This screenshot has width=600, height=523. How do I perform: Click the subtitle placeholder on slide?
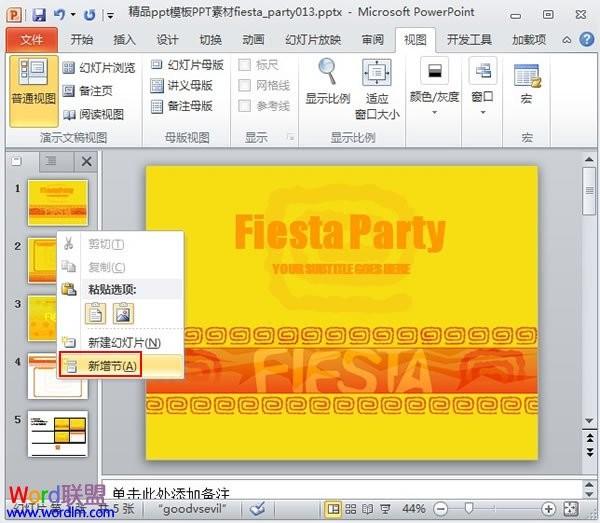pyautogui.click(x=341, y=269)
